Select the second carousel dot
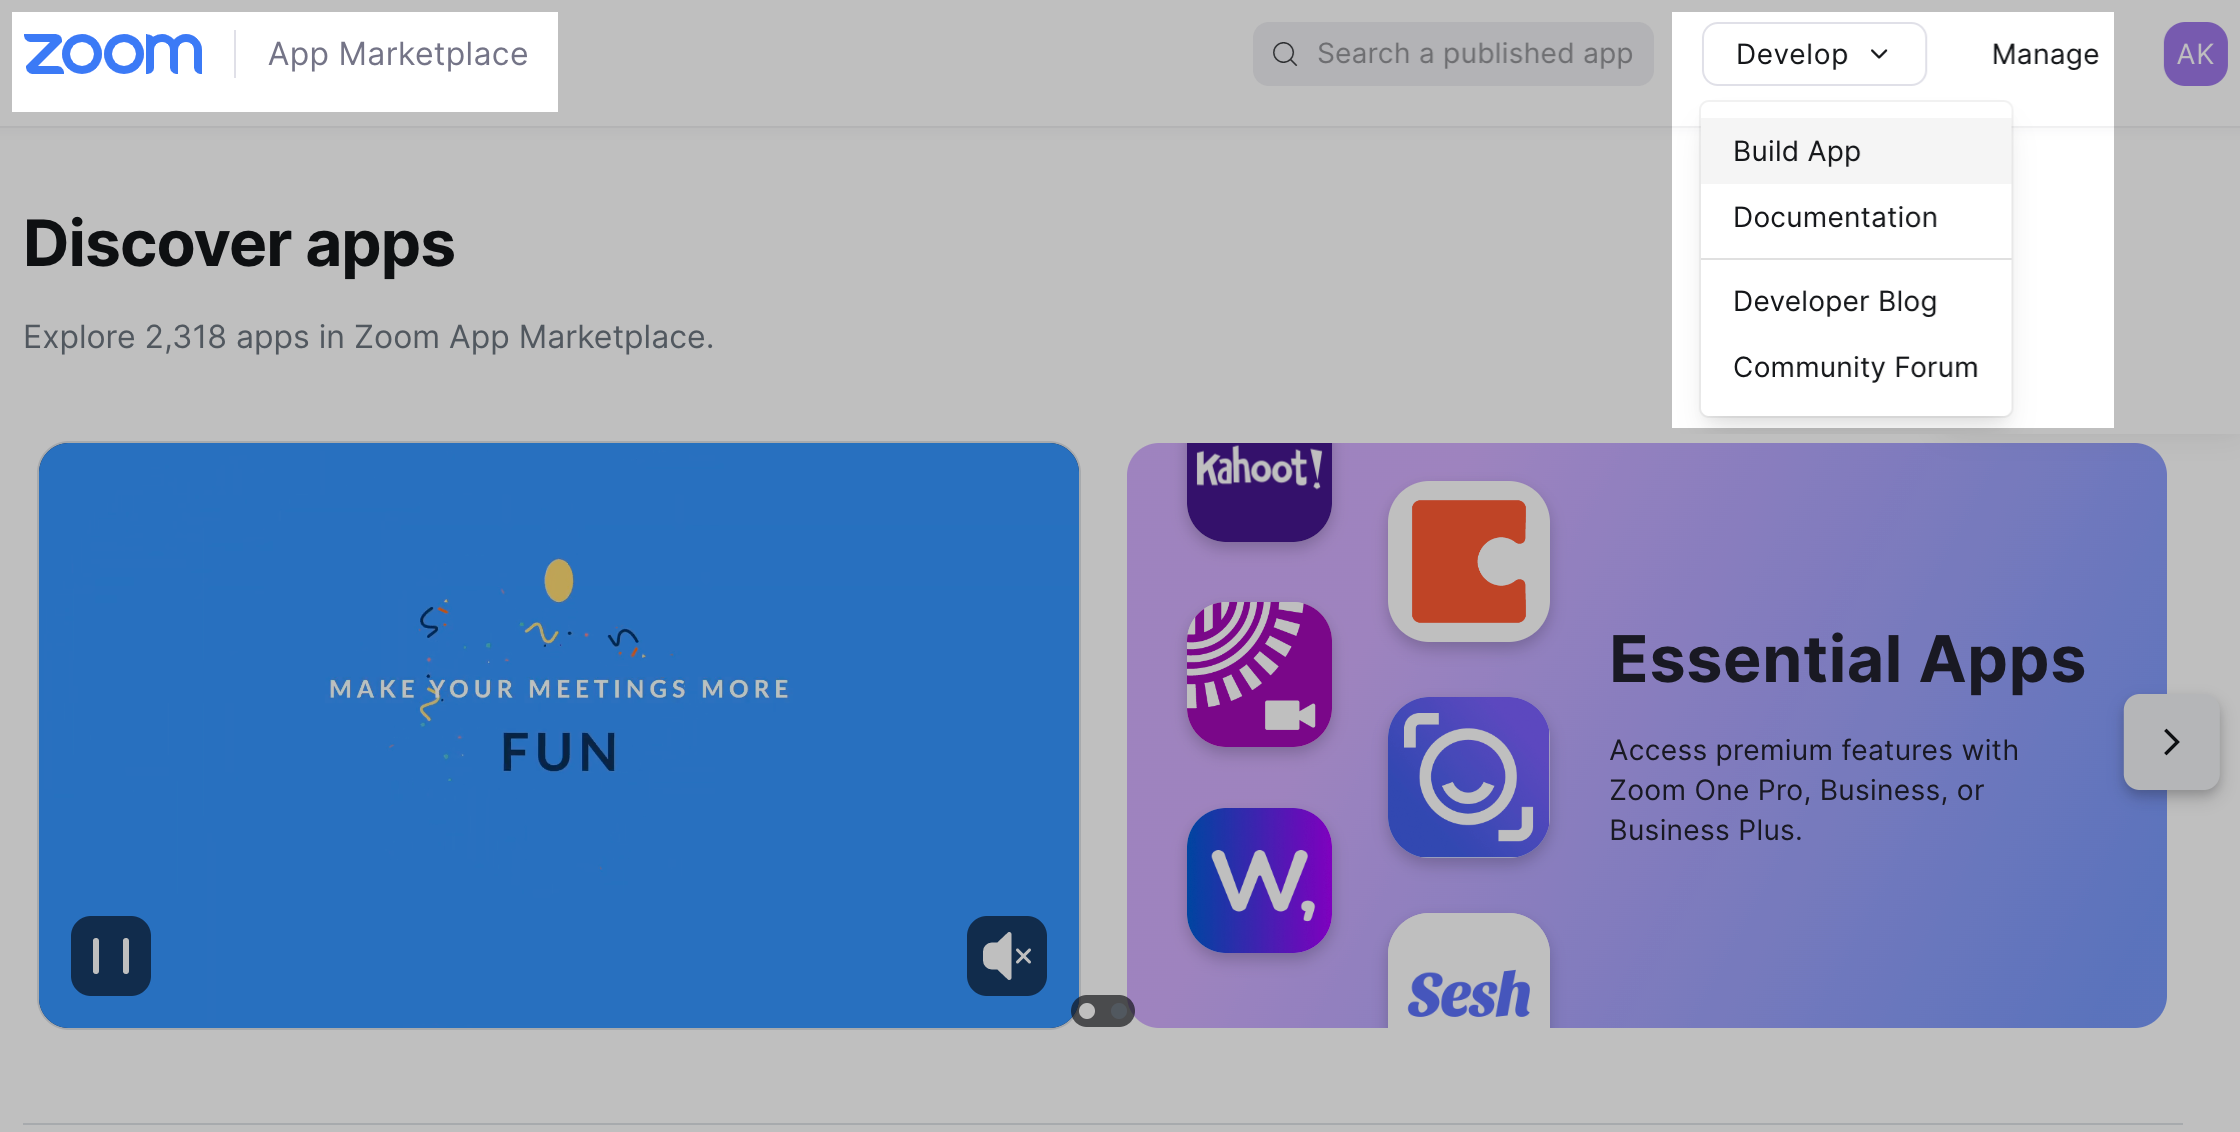The image size is (2240, 1132). (x=1119, y=1011)
